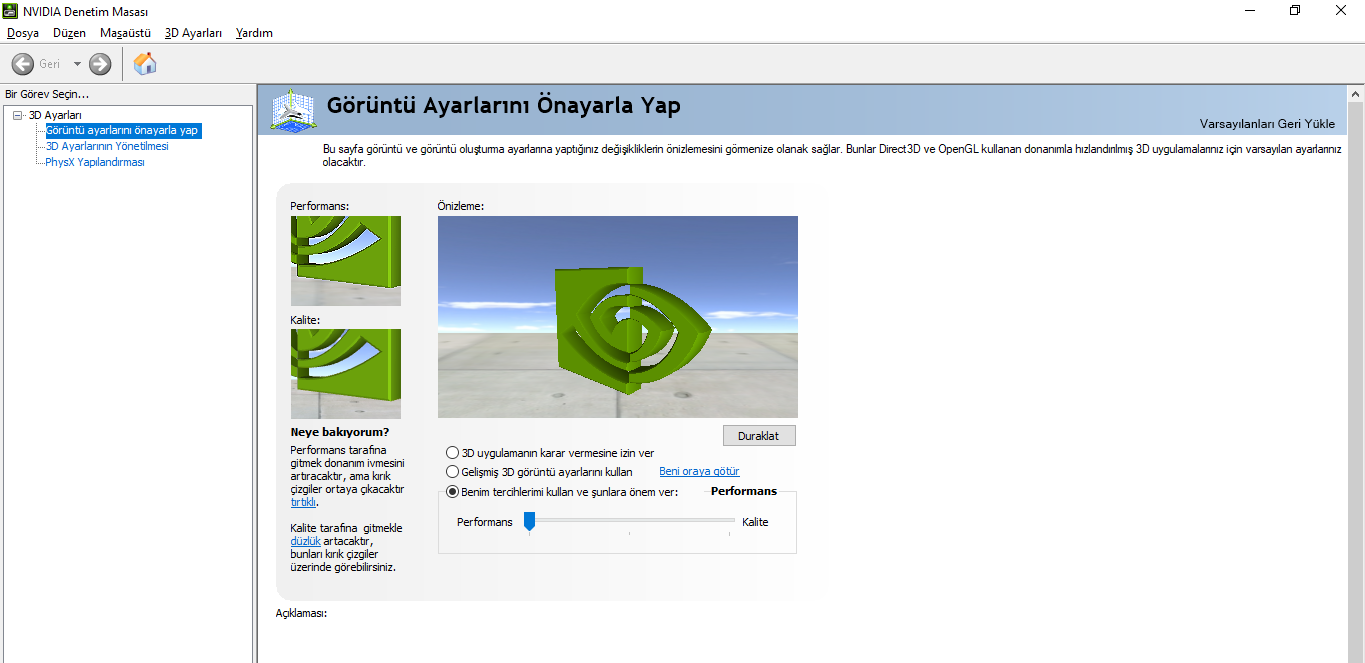Select Görüntü ayarlarını önayarla yap tree item
The width and height of the screenshot is (1365, 663).
pyautogui.click(x=123, y=130)
